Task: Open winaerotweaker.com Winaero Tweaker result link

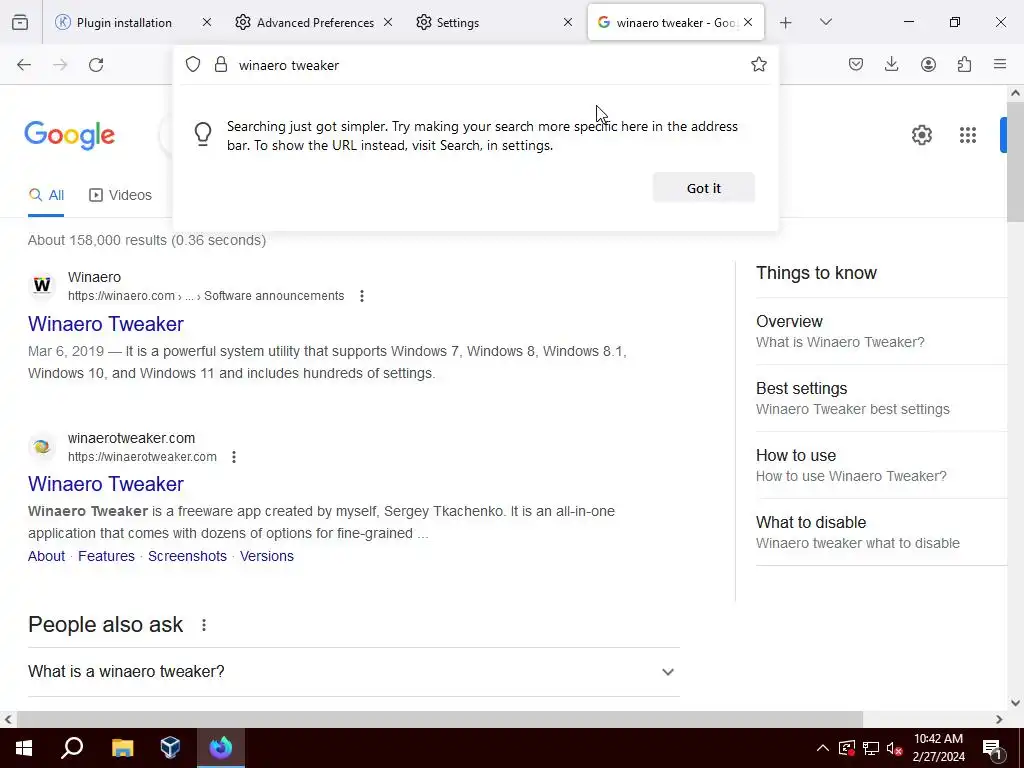Action: point(106,484)
